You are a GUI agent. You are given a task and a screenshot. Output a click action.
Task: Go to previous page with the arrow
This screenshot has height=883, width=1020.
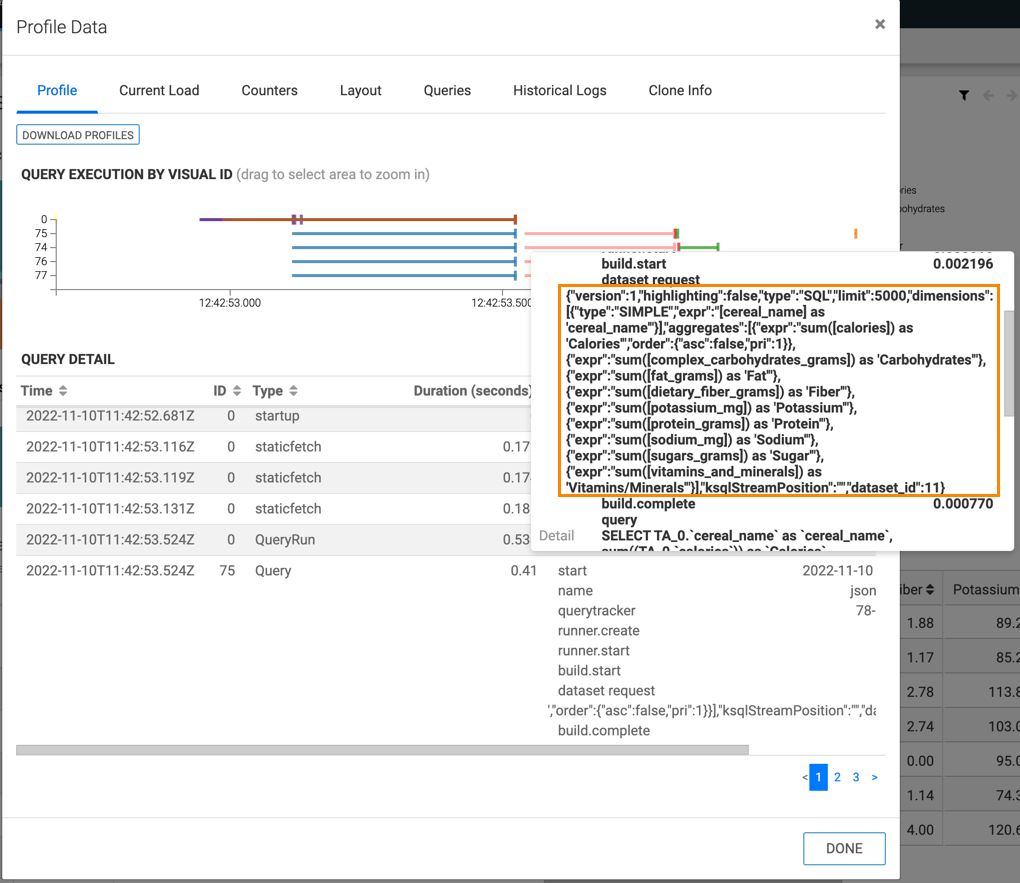[805, 777]
